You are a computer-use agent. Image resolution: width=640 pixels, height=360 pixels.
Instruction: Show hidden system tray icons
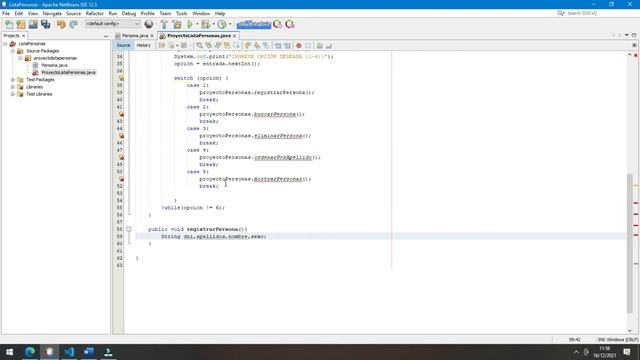click(x=576, y=352)
